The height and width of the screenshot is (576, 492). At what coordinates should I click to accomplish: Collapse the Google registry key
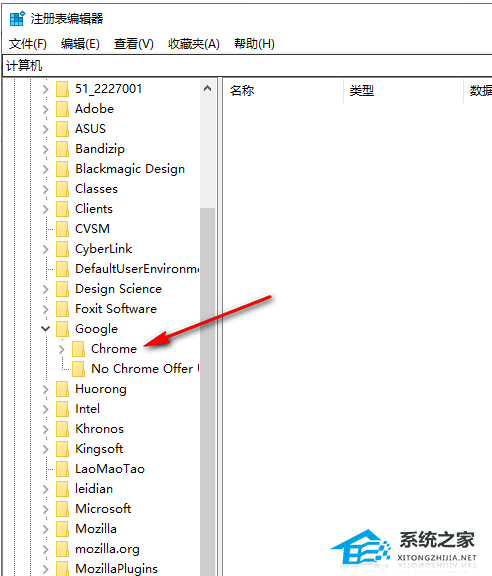point(46,328)
